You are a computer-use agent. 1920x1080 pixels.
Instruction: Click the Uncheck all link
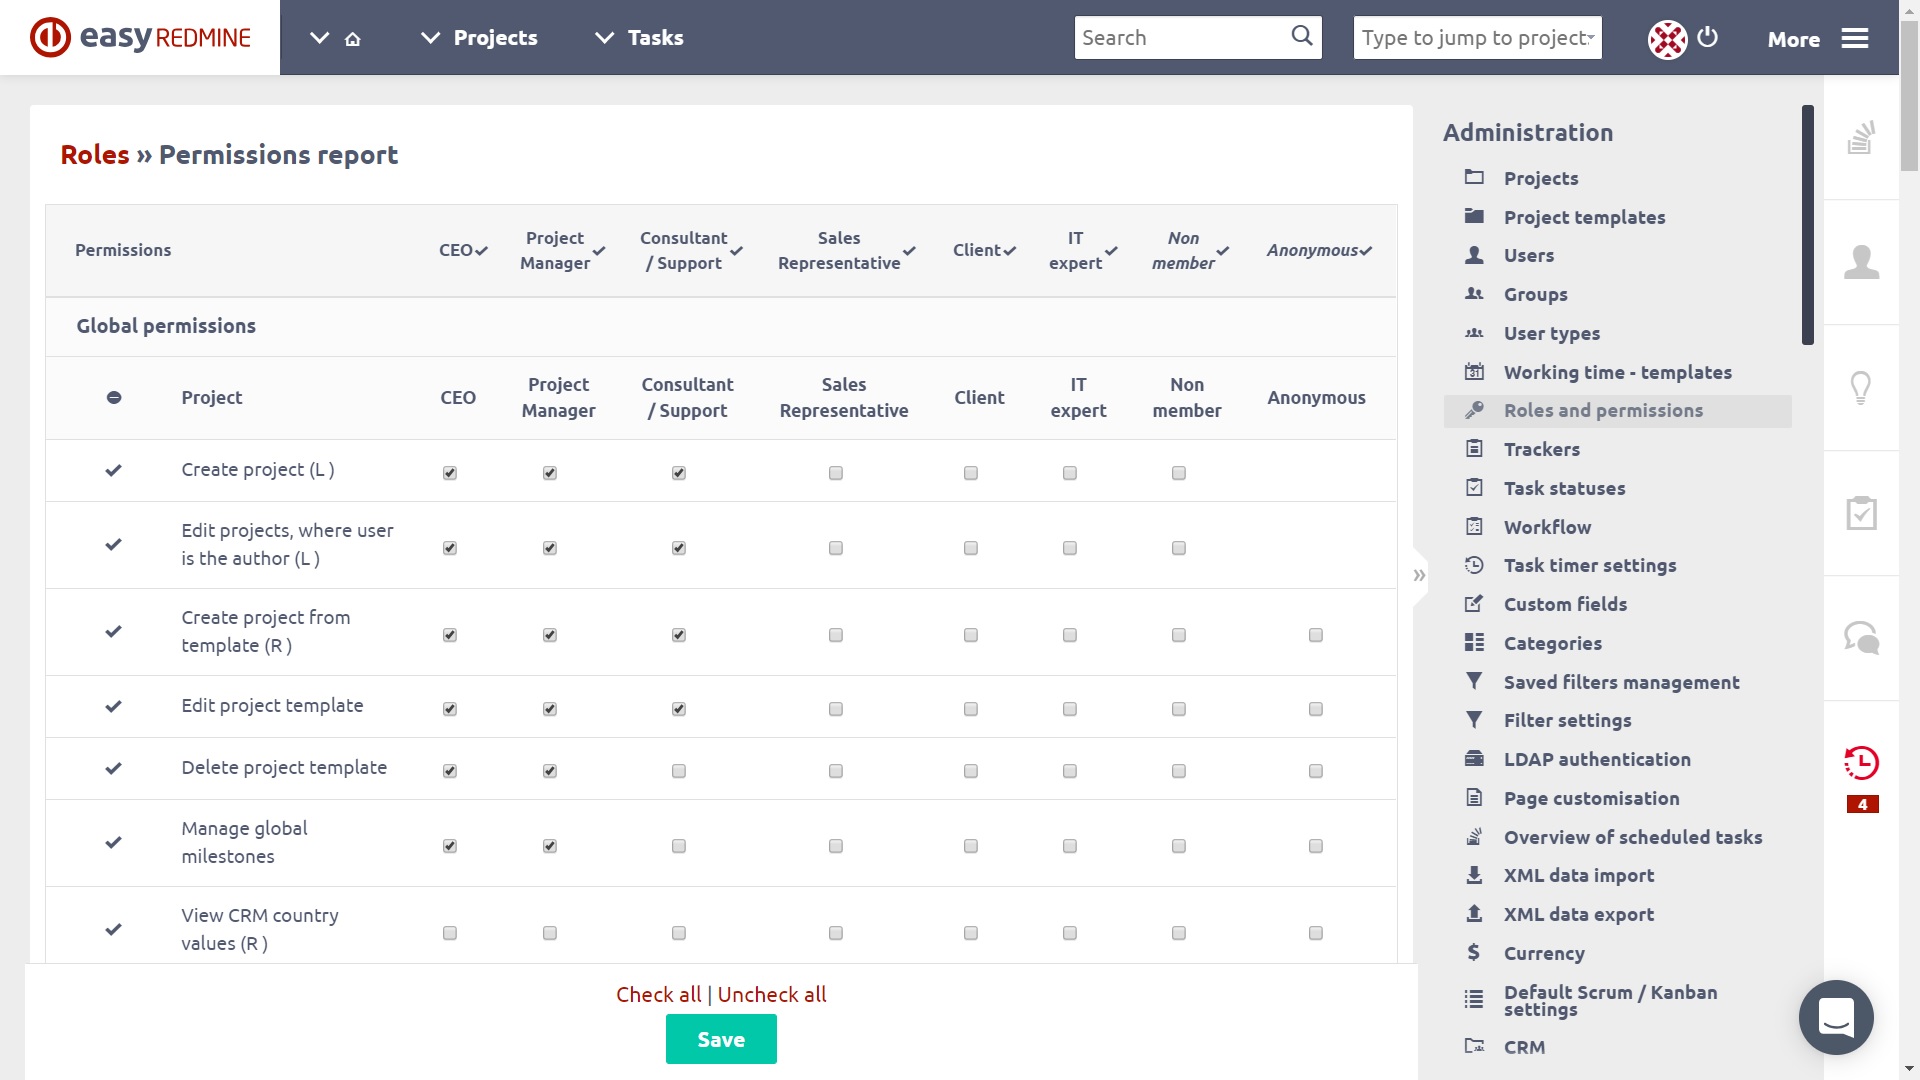click(772, 994)
